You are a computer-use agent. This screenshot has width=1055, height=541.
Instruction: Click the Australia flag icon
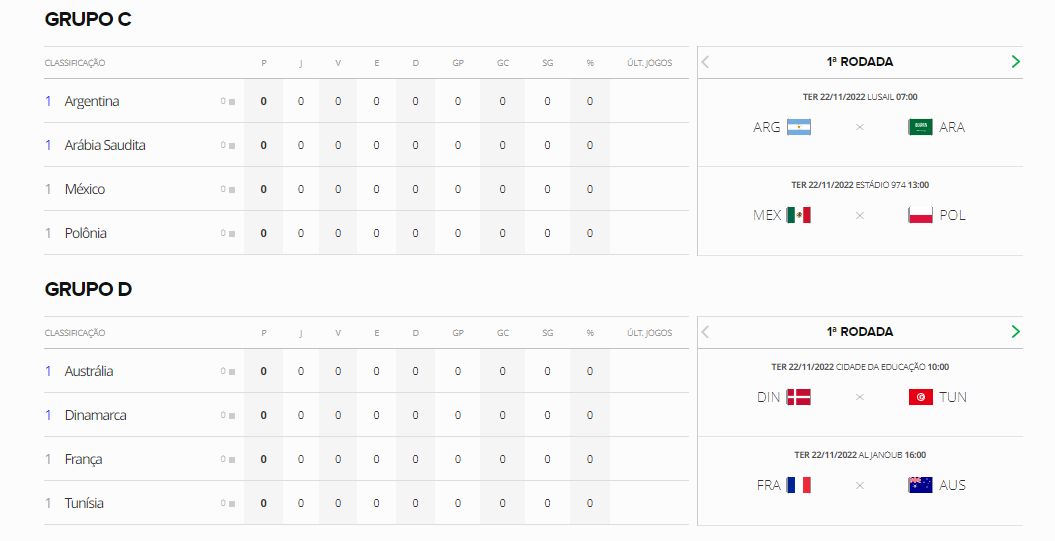pos(920,485)
